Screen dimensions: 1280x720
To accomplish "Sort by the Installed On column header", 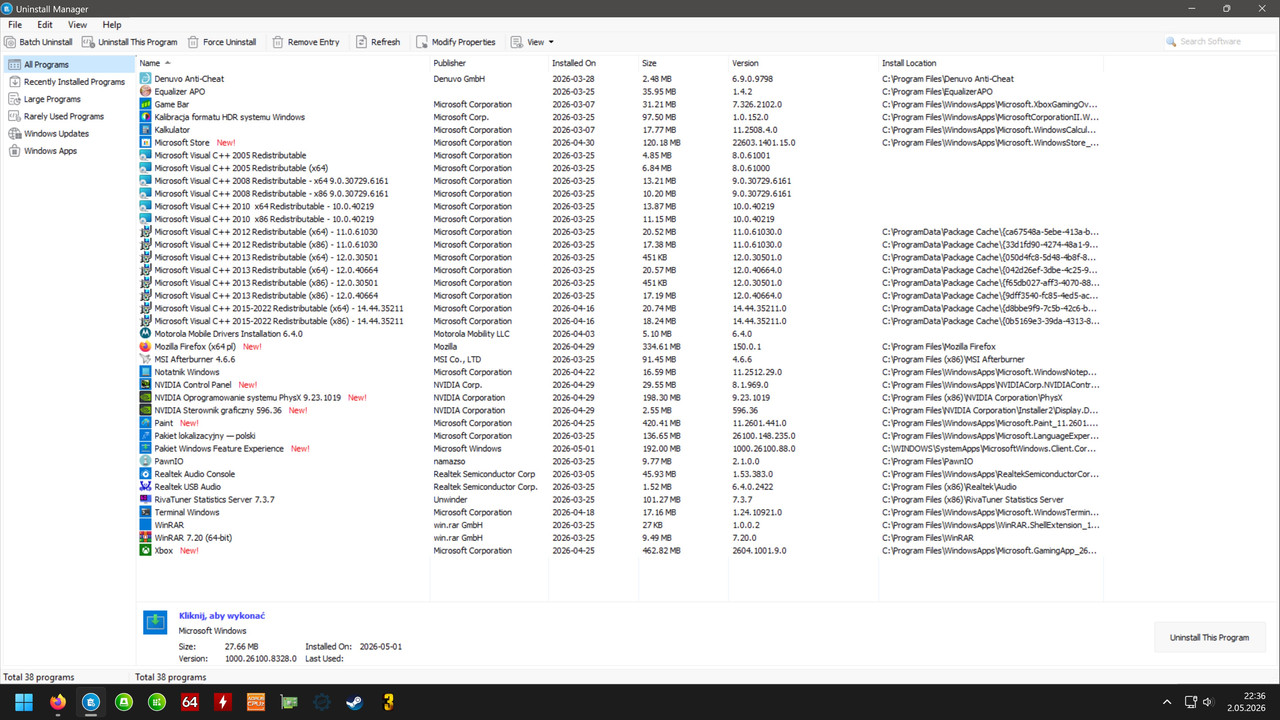I will coord(593,63).
